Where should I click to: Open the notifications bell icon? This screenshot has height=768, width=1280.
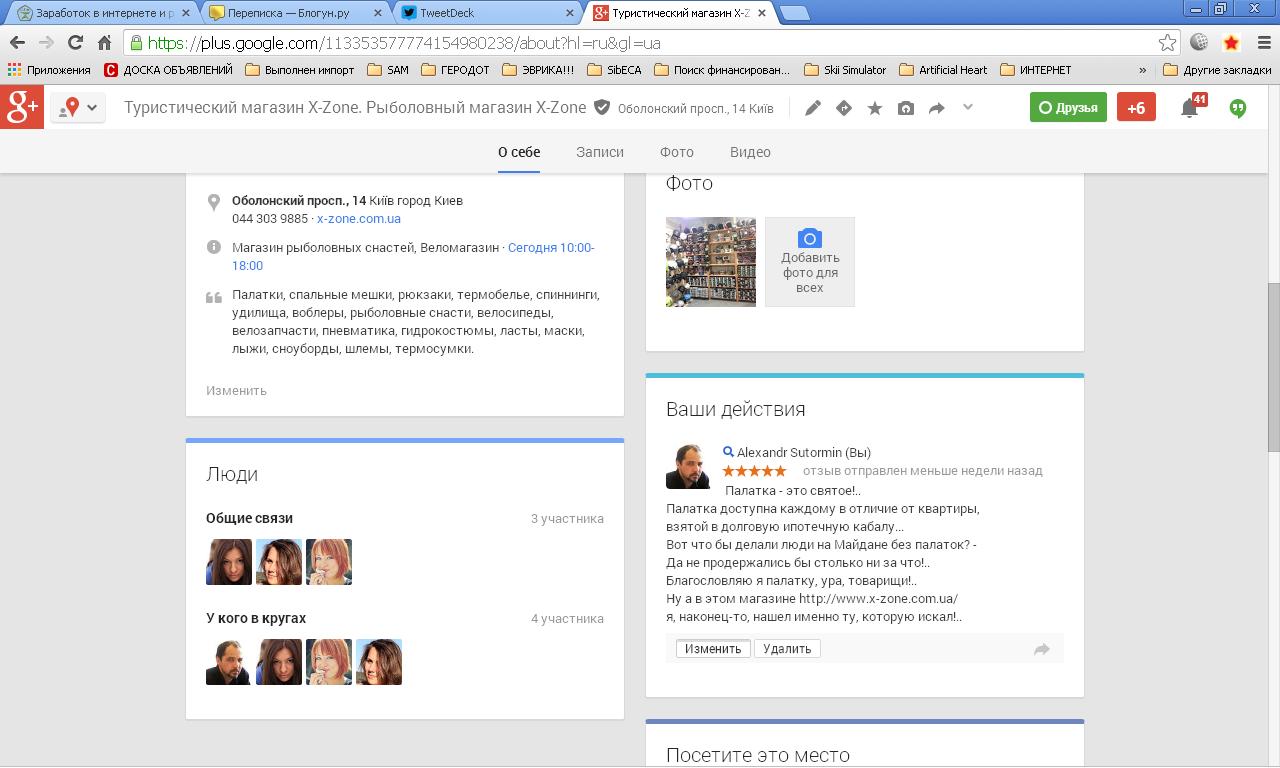coord(1190,108)
